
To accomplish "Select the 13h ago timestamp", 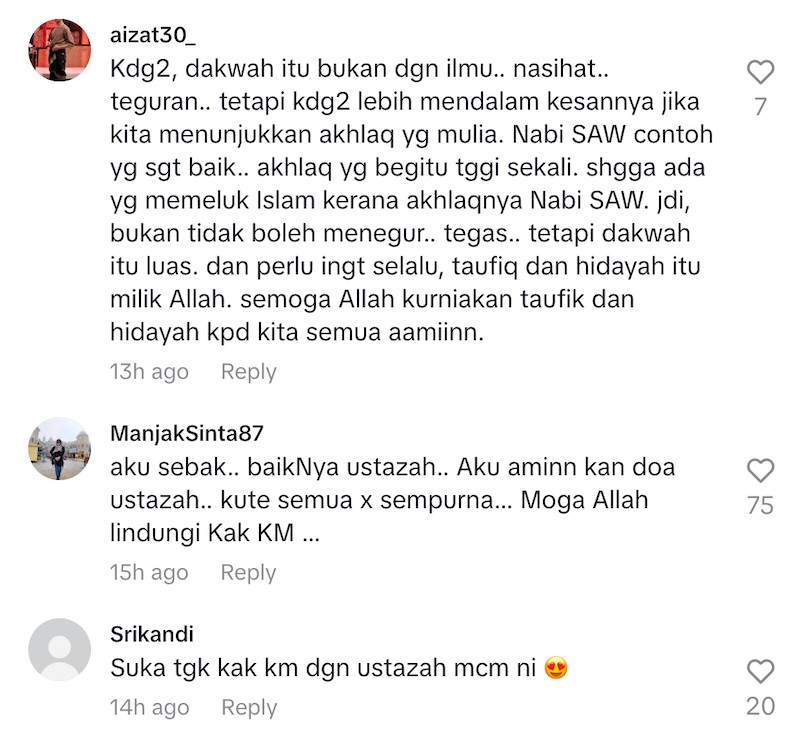I will (149, 372).
